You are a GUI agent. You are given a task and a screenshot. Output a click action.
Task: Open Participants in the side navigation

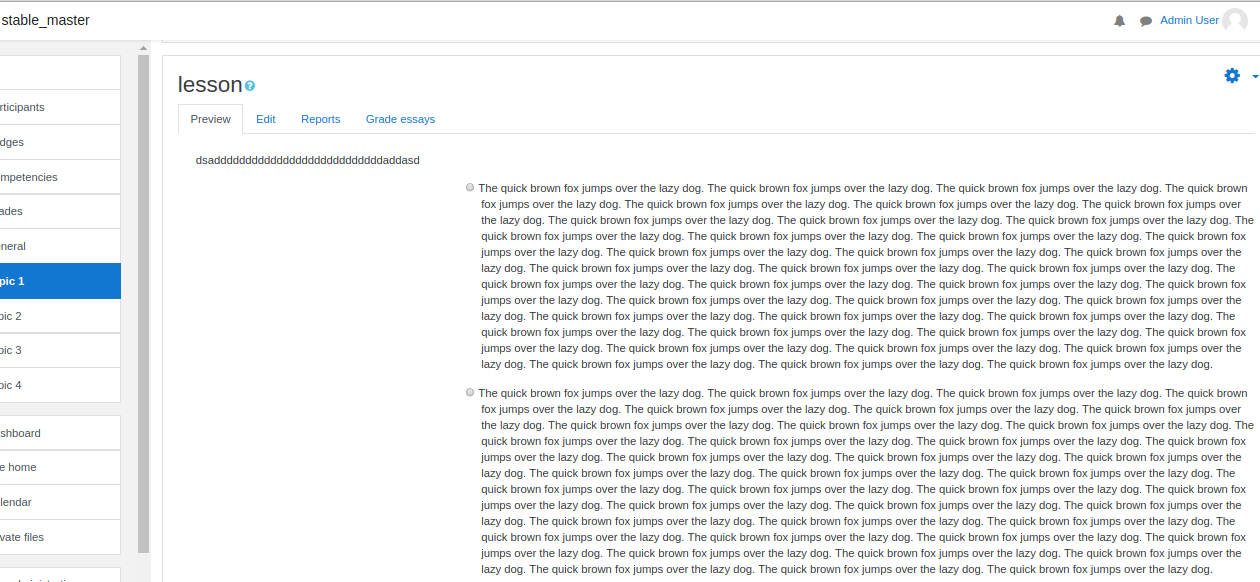[x=60, y=107]
